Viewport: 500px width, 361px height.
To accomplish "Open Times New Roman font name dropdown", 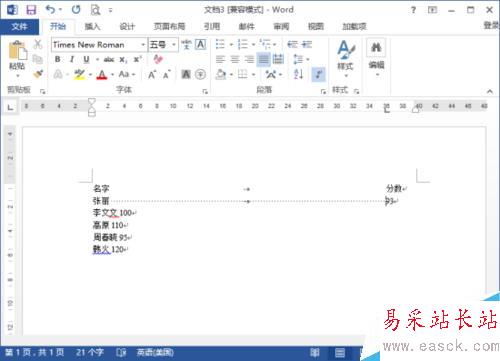I will 143,44.
